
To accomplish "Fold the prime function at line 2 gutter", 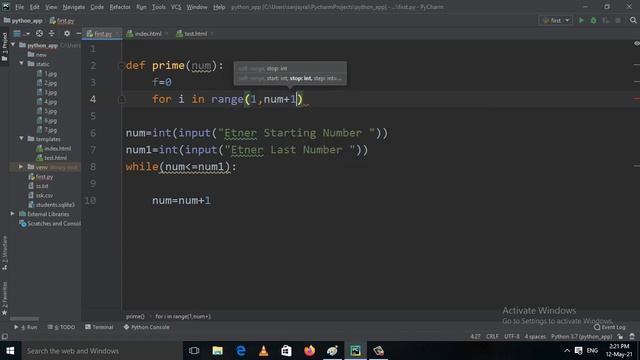I will click(121, 65).
